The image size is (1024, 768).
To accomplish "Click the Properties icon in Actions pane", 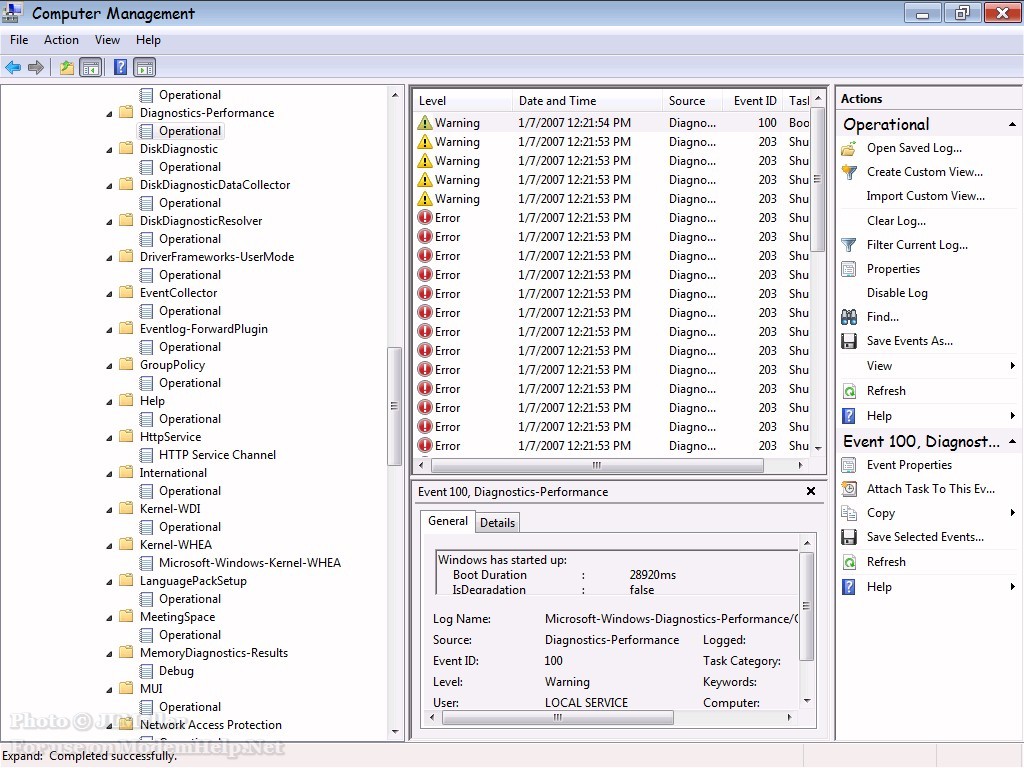I will coord(849,269).
